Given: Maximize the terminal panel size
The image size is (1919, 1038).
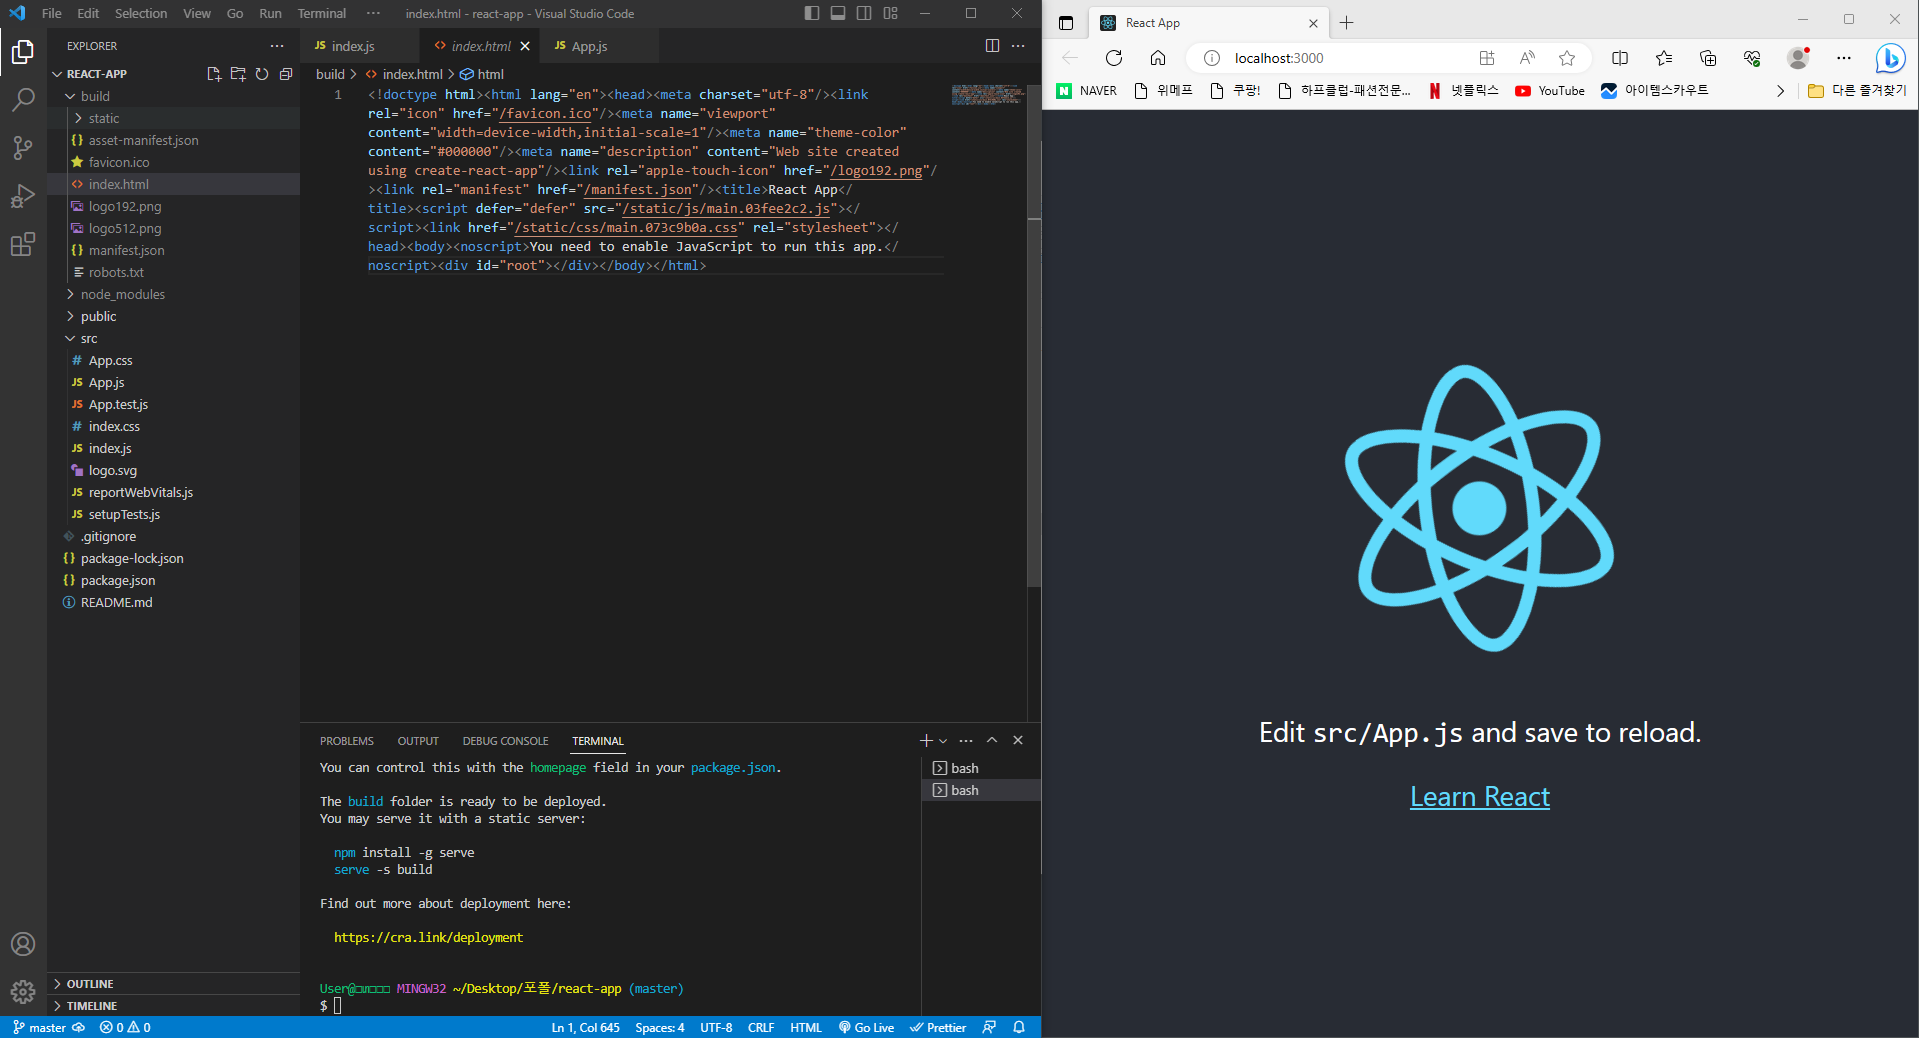Looking at the screenshot, I should point(992,740).
